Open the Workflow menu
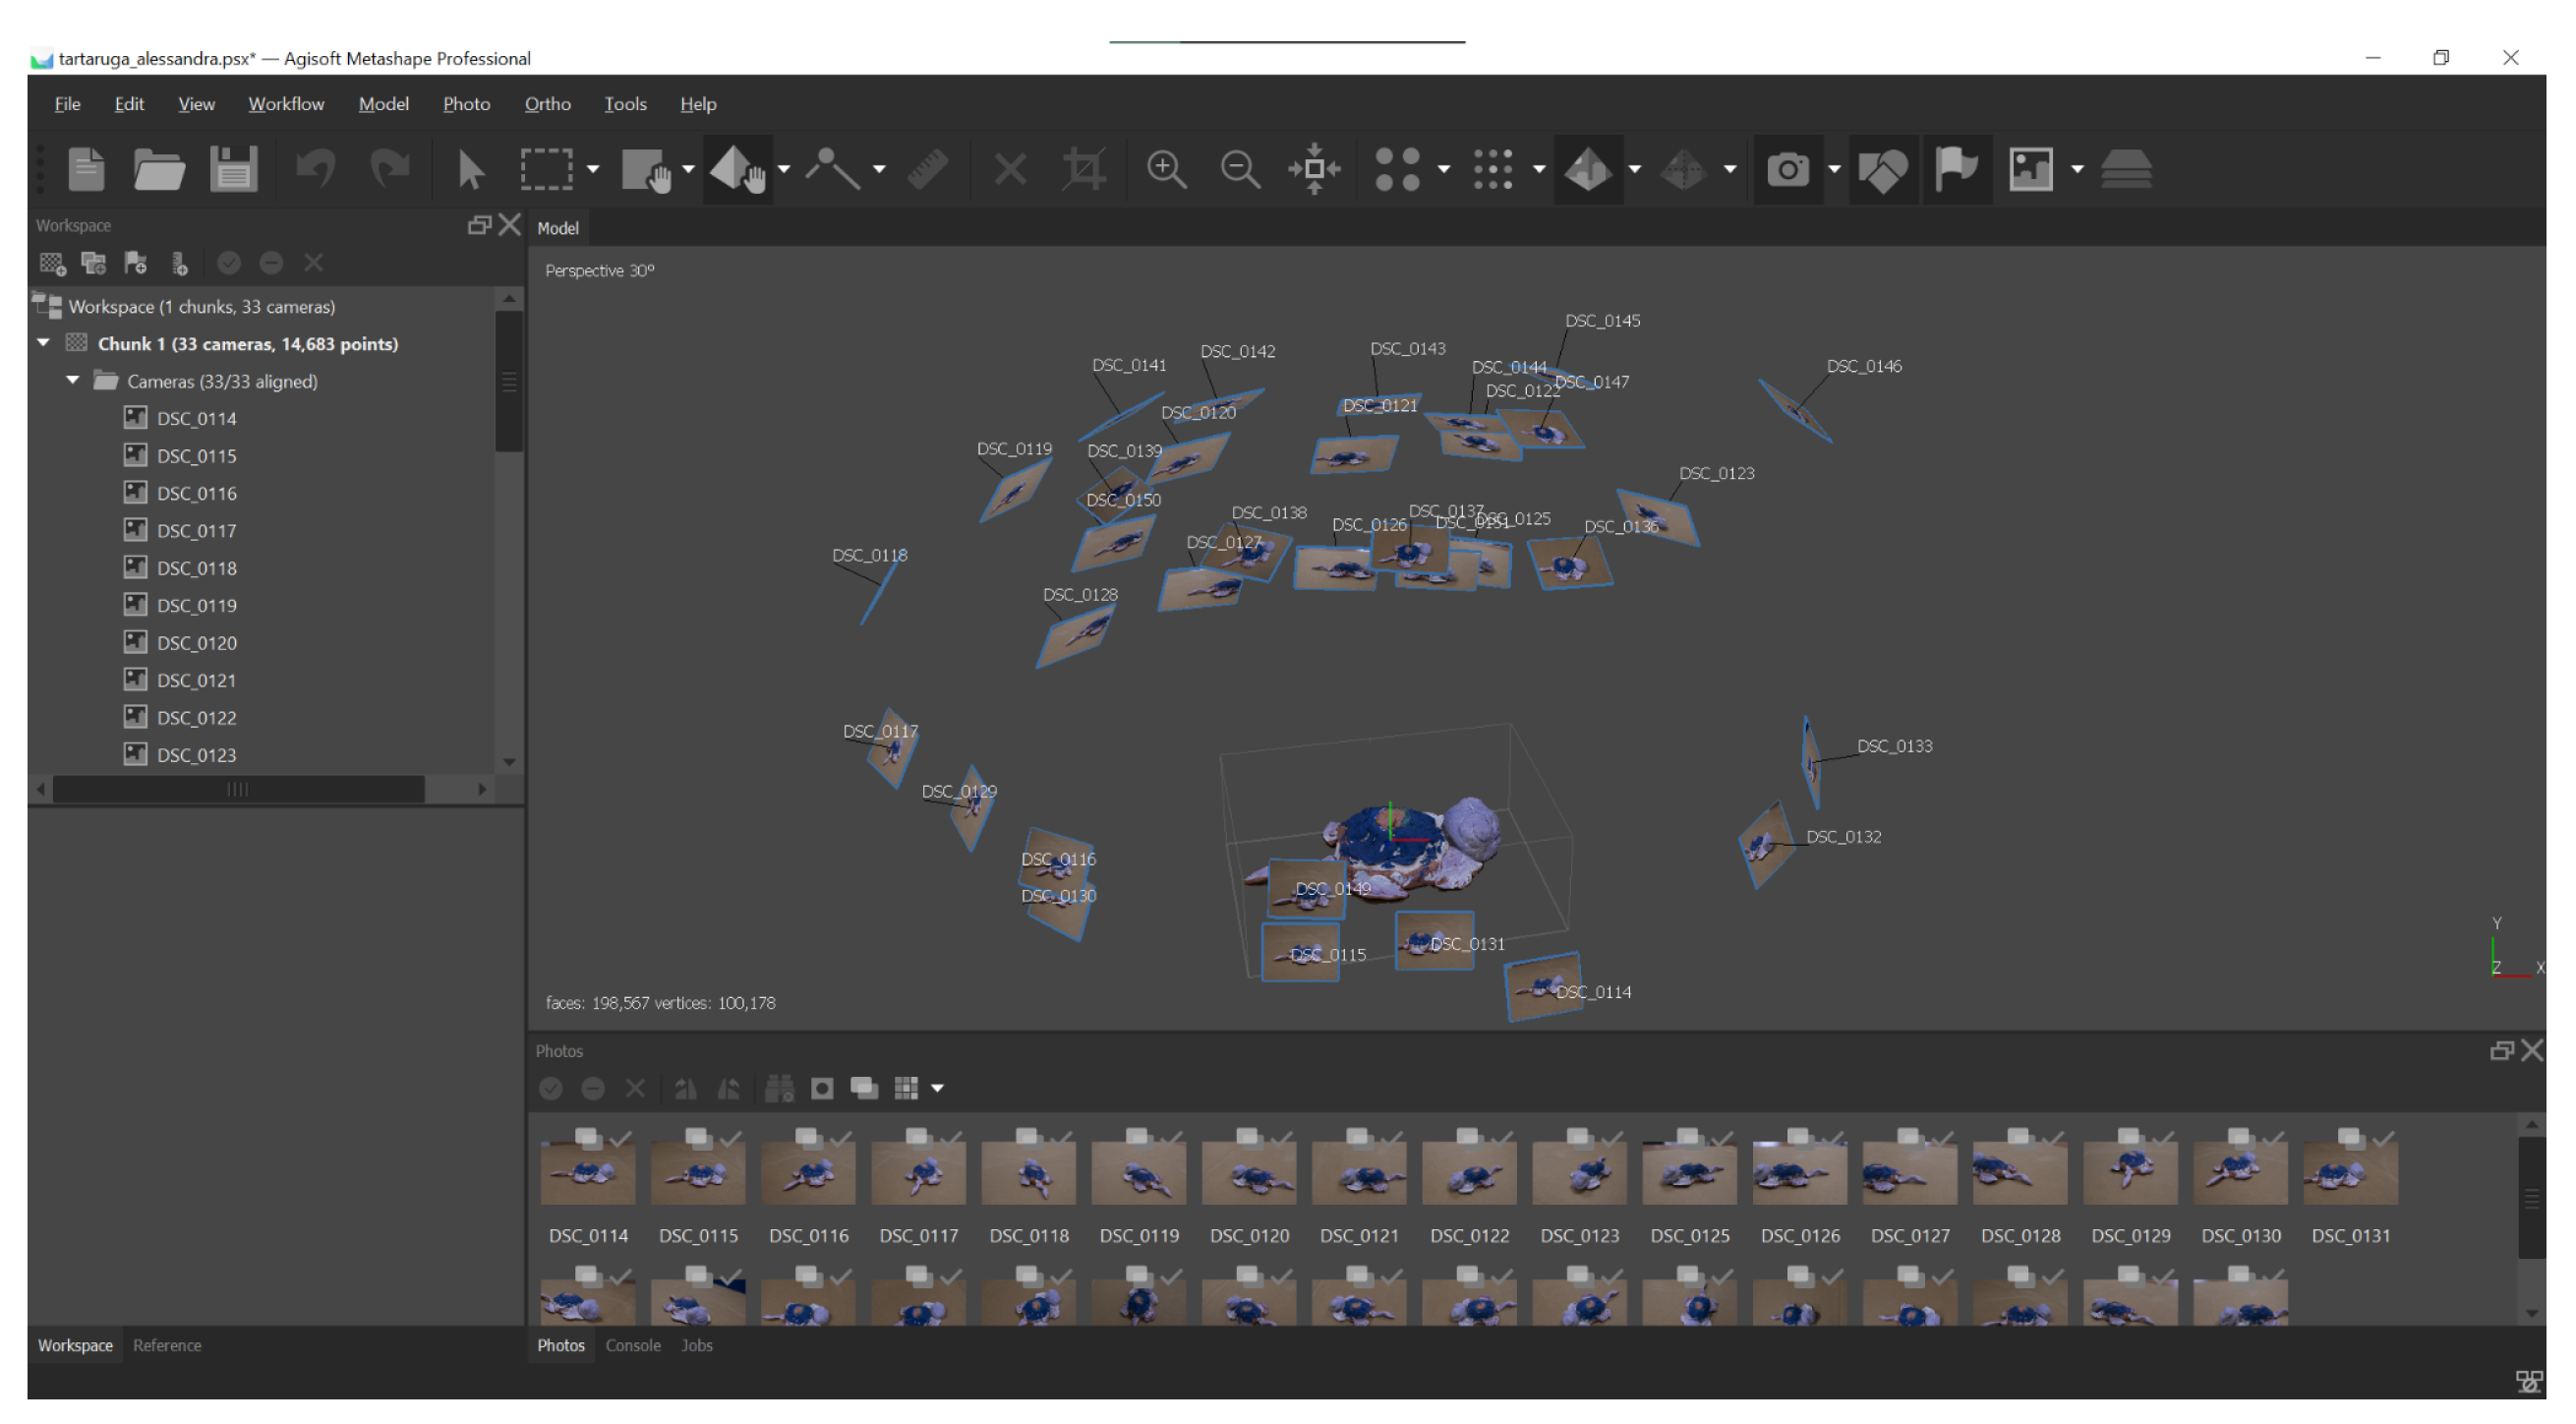 pyautogui.click(x=286, y=104)
